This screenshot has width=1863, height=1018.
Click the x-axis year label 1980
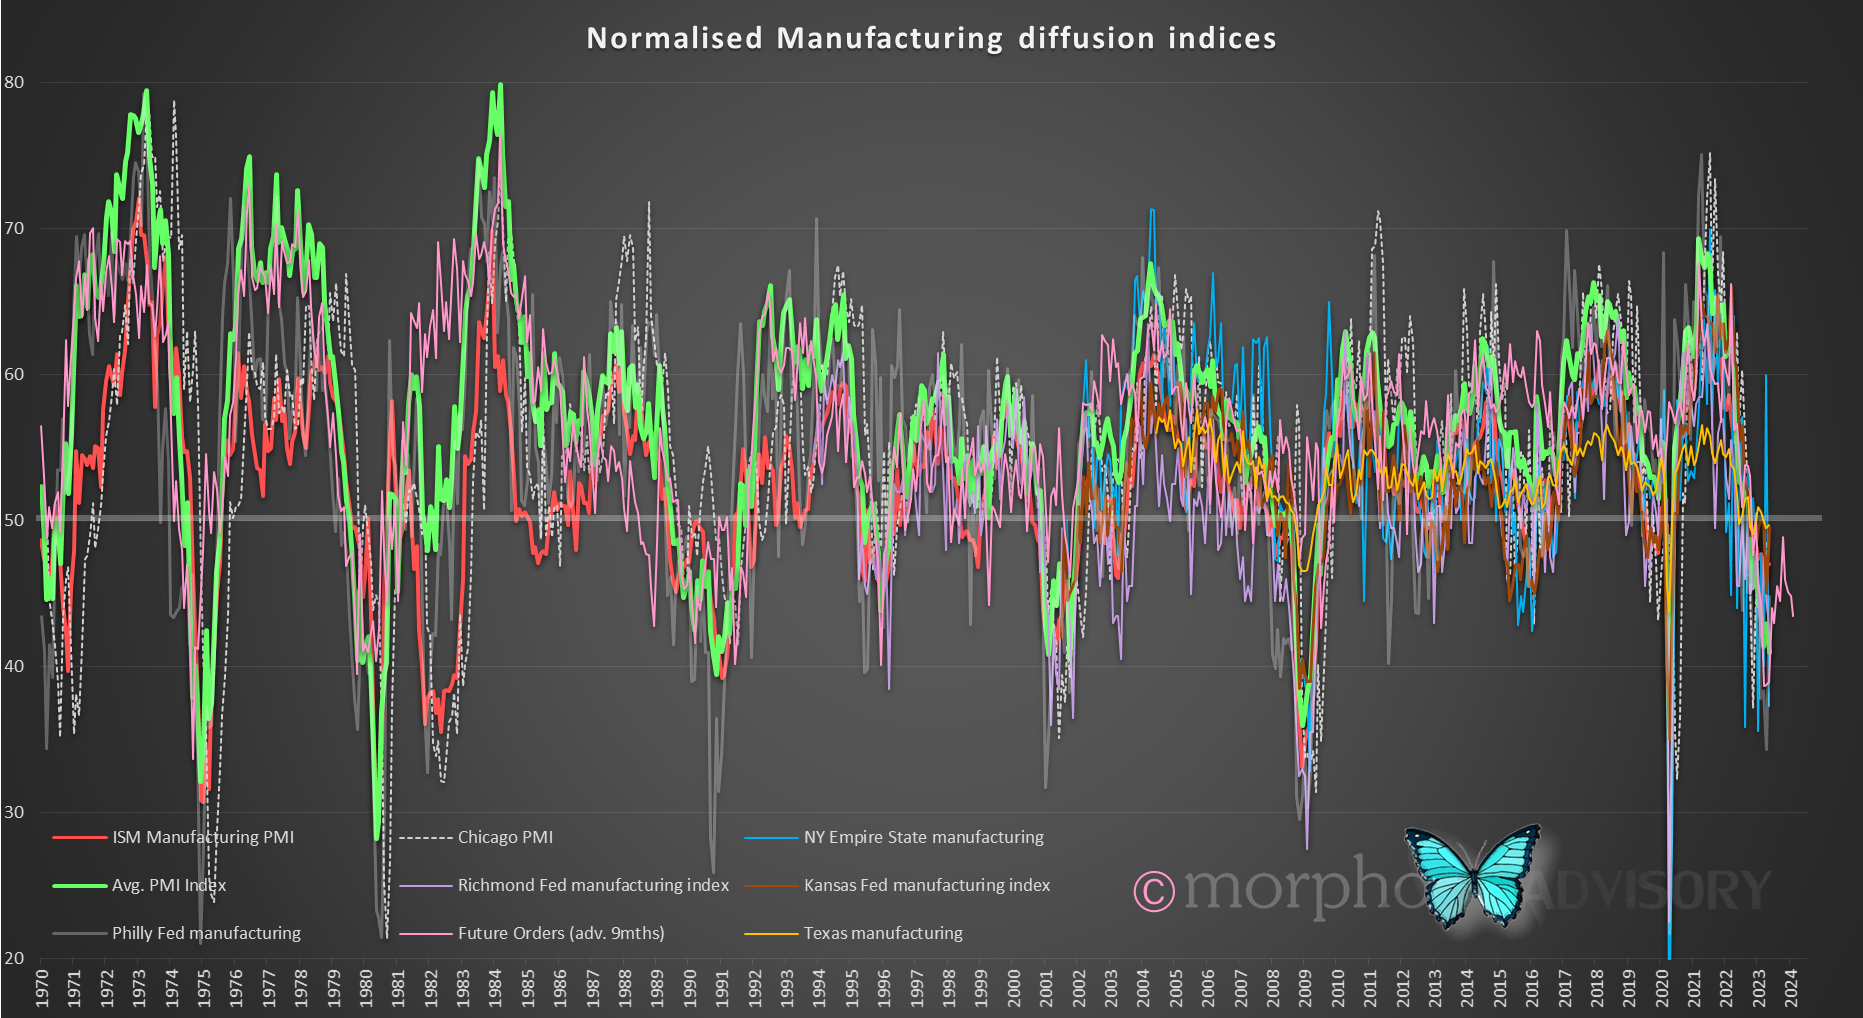pos(366,987)
